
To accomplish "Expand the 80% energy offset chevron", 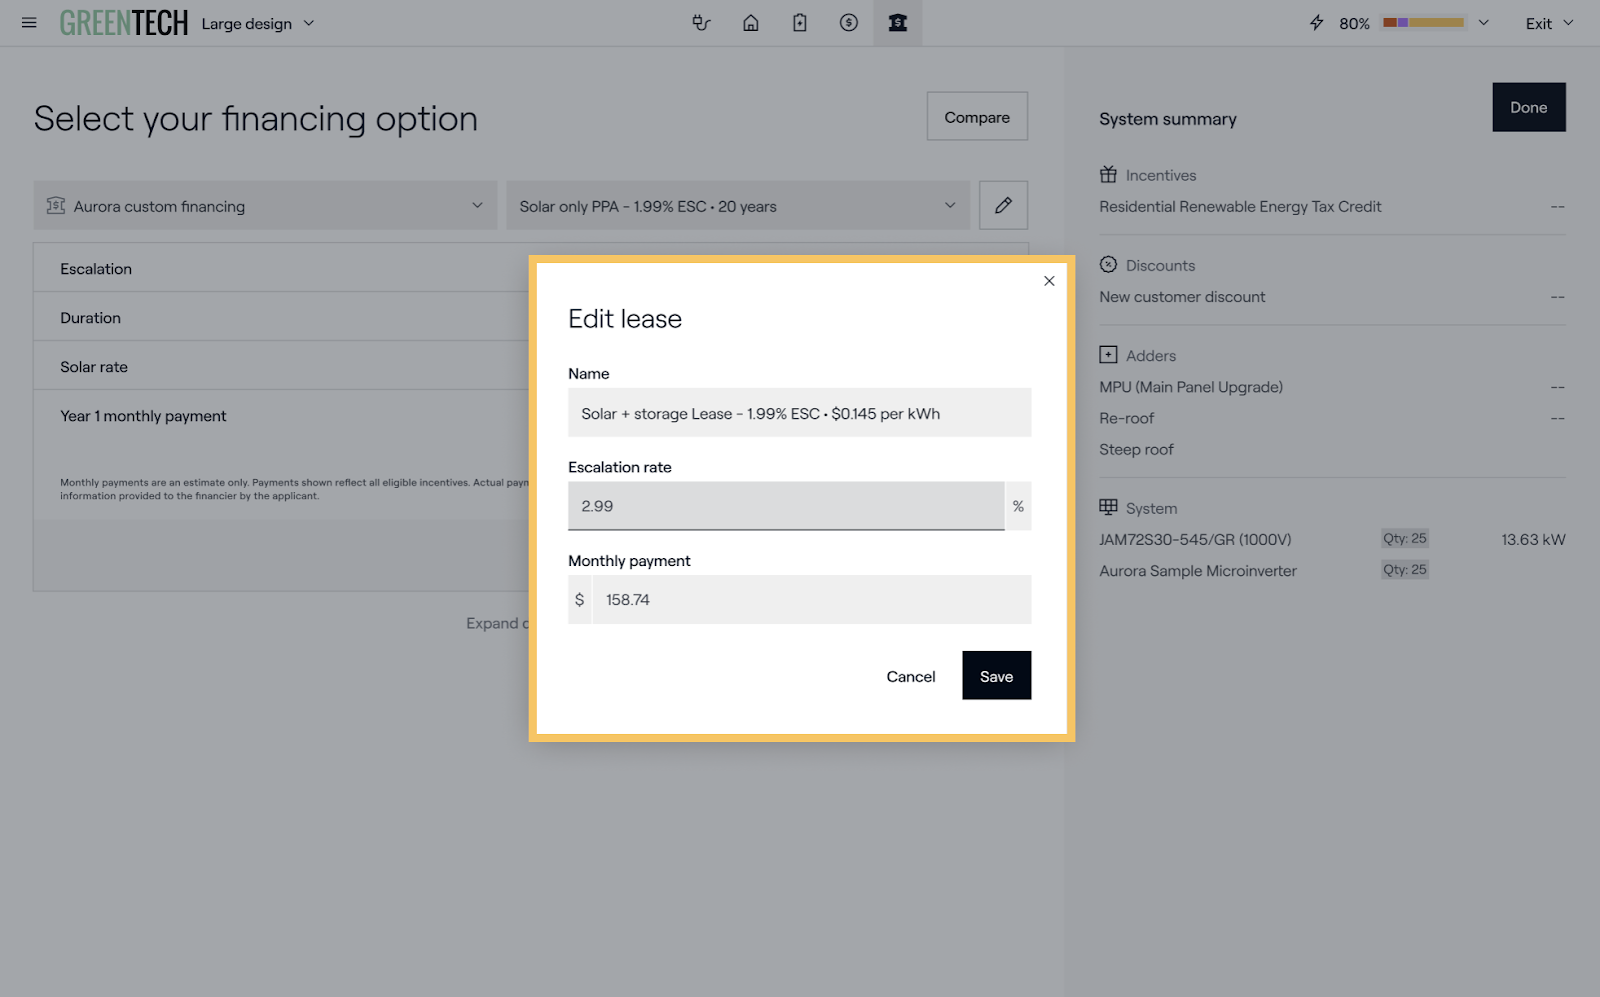I will click(x=1483, y=23).
